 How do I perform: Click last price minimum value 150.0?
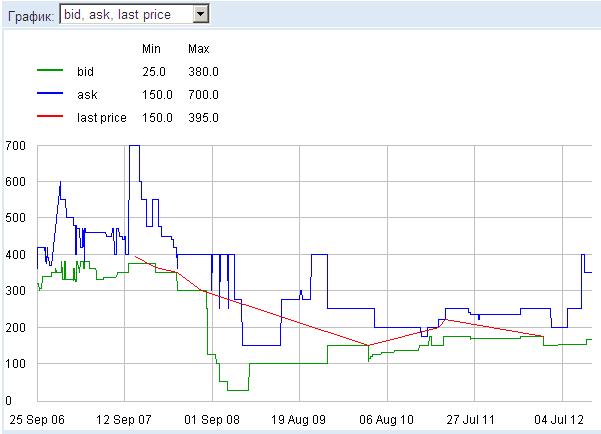pyautogui.click(x=157, y=118)
